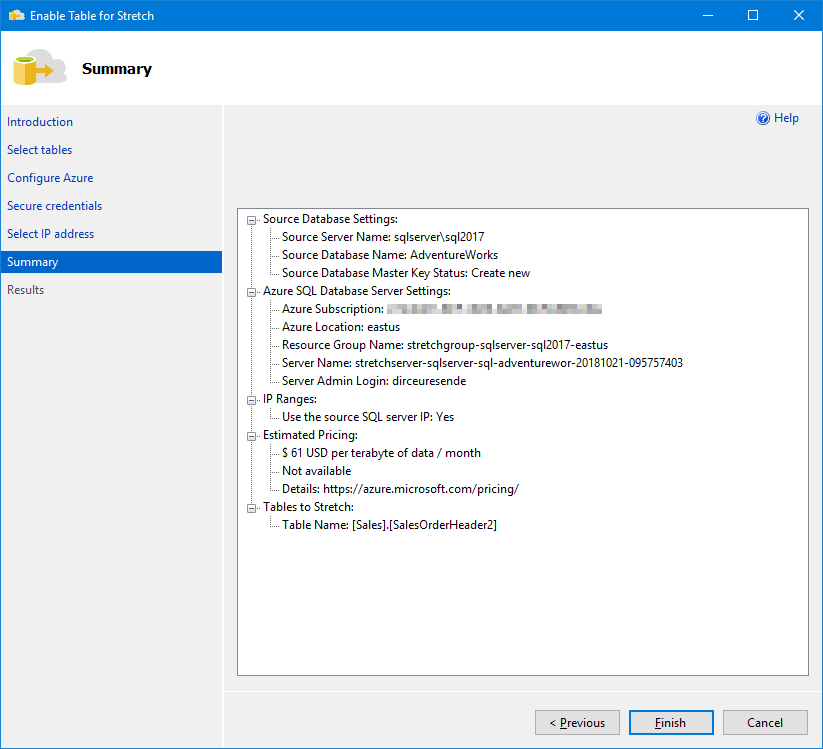Select the Estimated Pricing label
The height and width of the screenshot is (749, 823).
(310, 435)
